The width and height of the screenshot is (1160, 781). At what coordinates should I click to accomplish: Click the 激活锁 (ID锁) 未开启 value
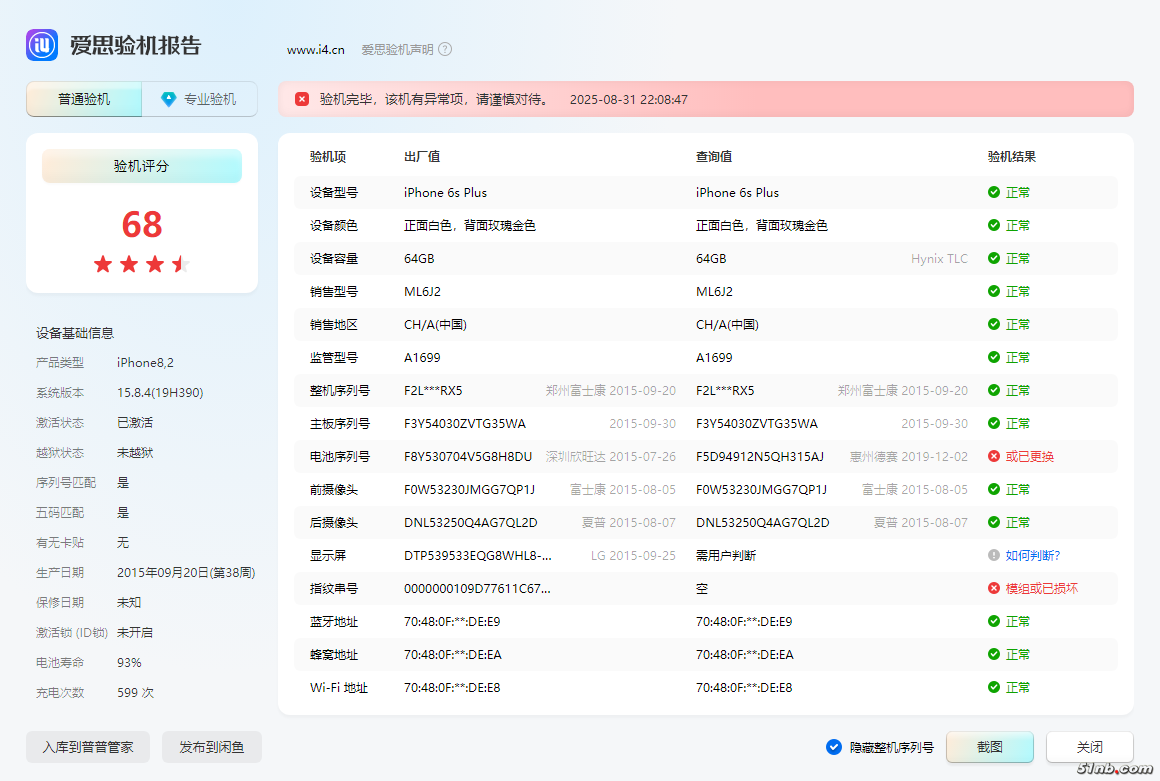[x=135, y=632]
